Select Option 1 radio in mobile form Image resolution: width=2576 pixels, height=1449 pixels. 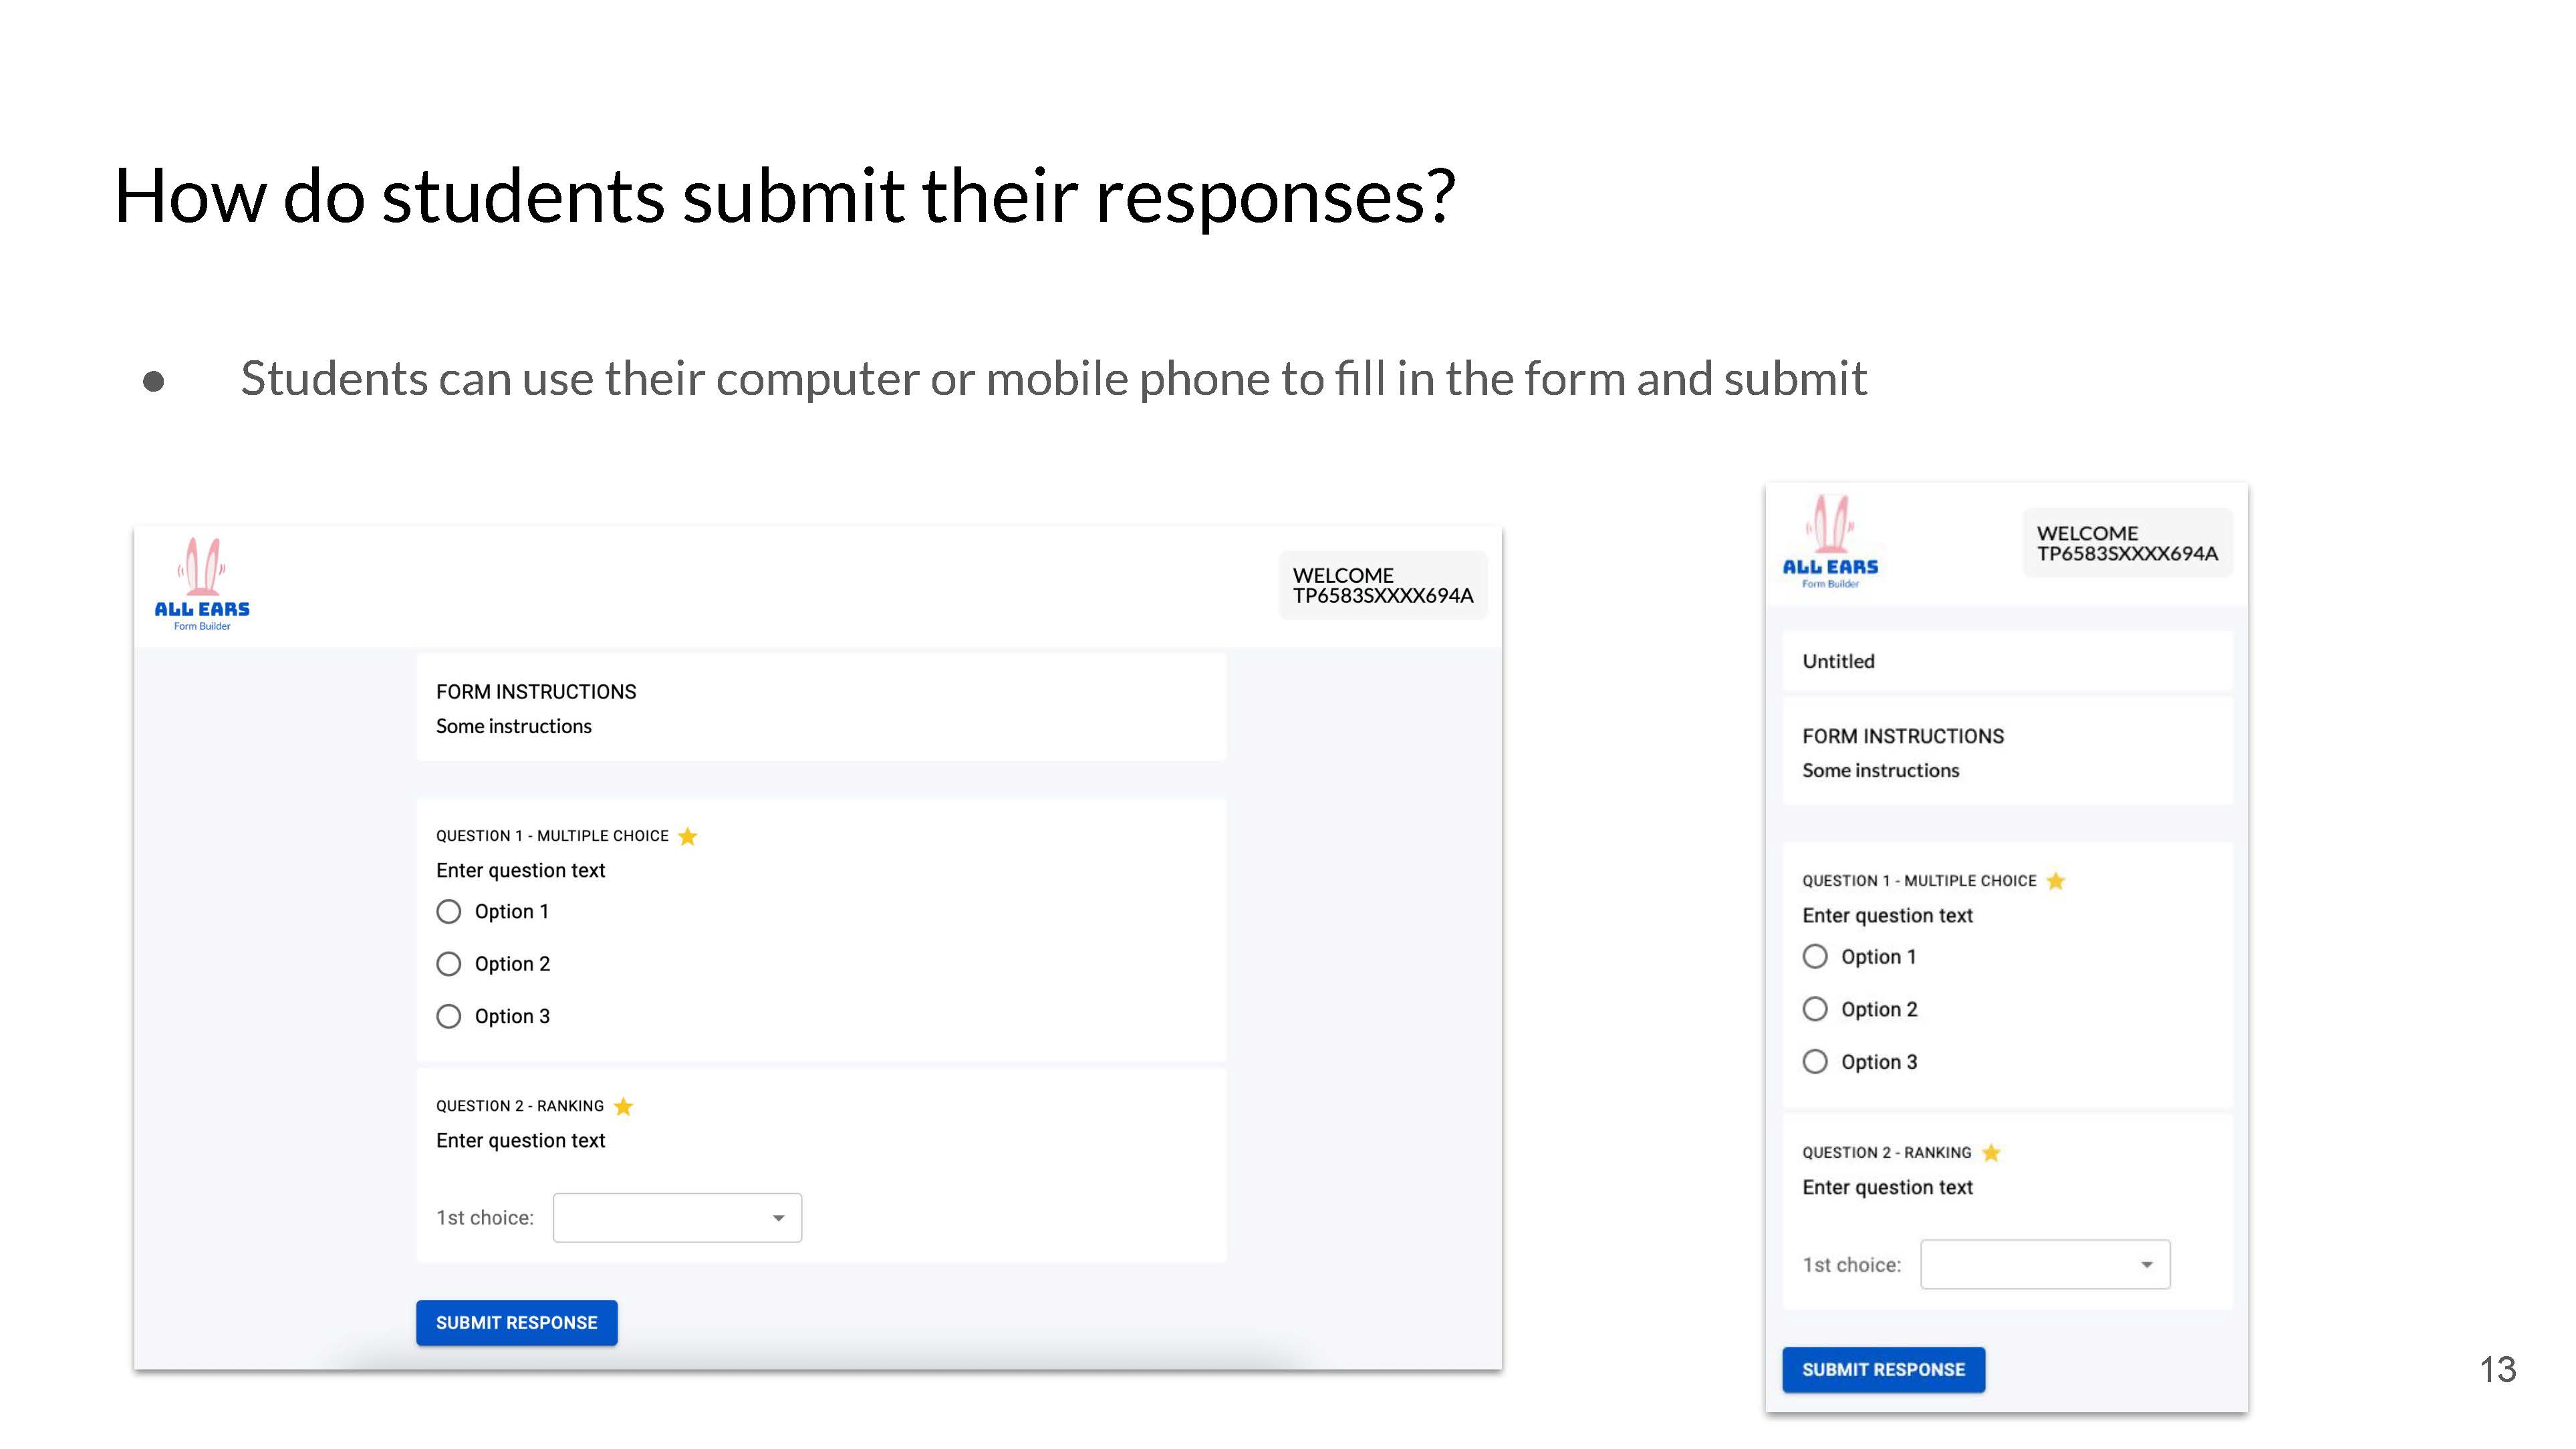coord(1815,957)
